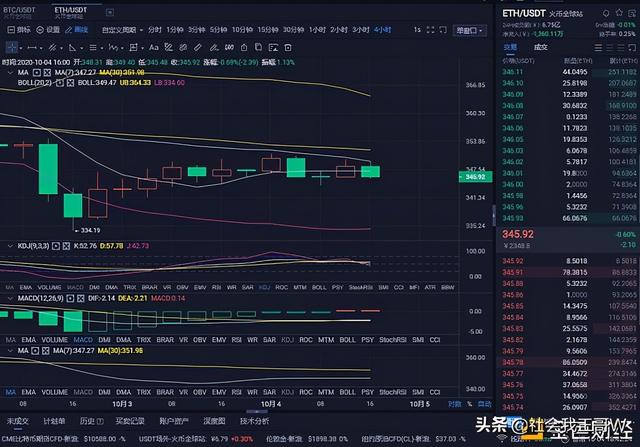Click the favorite star icon beside ETH/USDT
The image size is (640, 447).
619,13
